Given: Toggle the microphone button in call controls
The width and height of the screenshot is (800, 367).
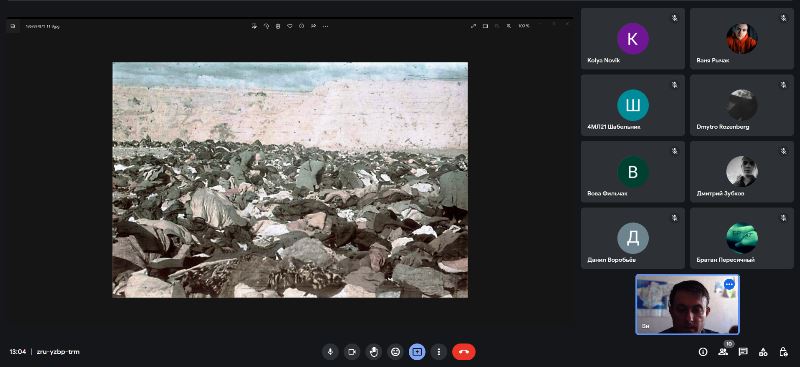Looking at the screenshot, I should (x=330, y=352).
